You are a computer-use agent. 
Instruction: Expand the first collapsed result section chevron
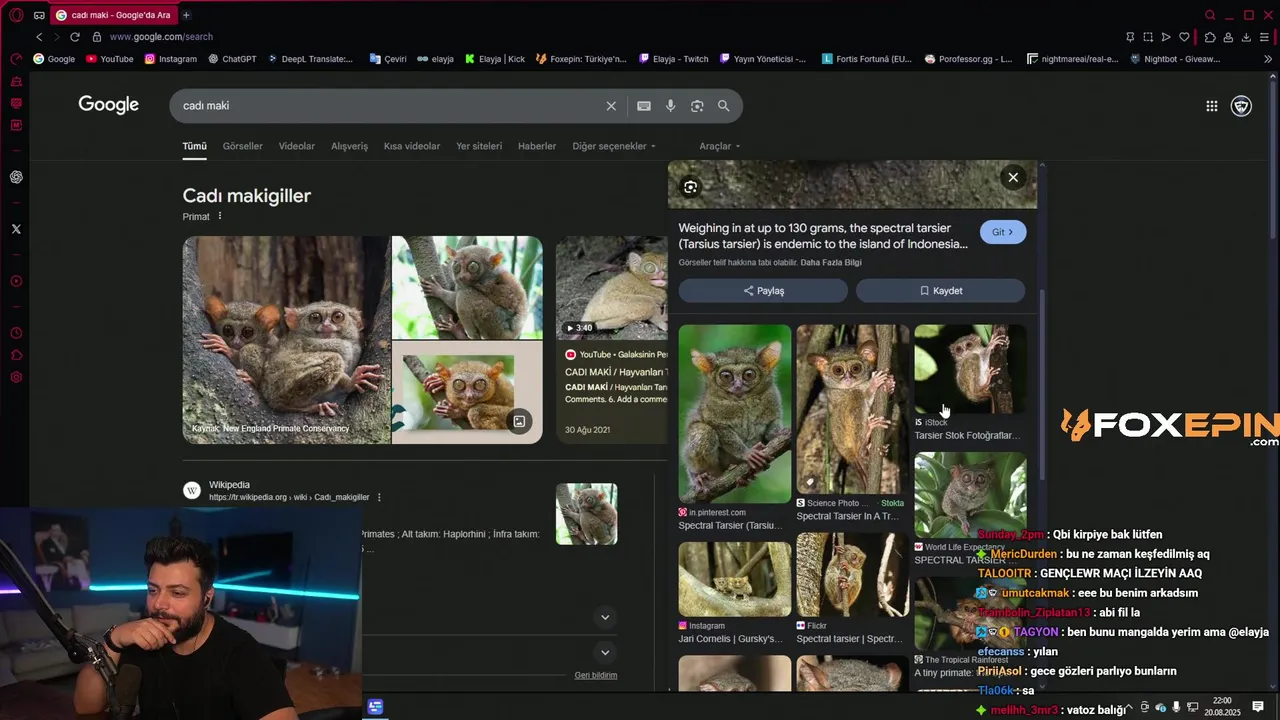pos(605,617)
